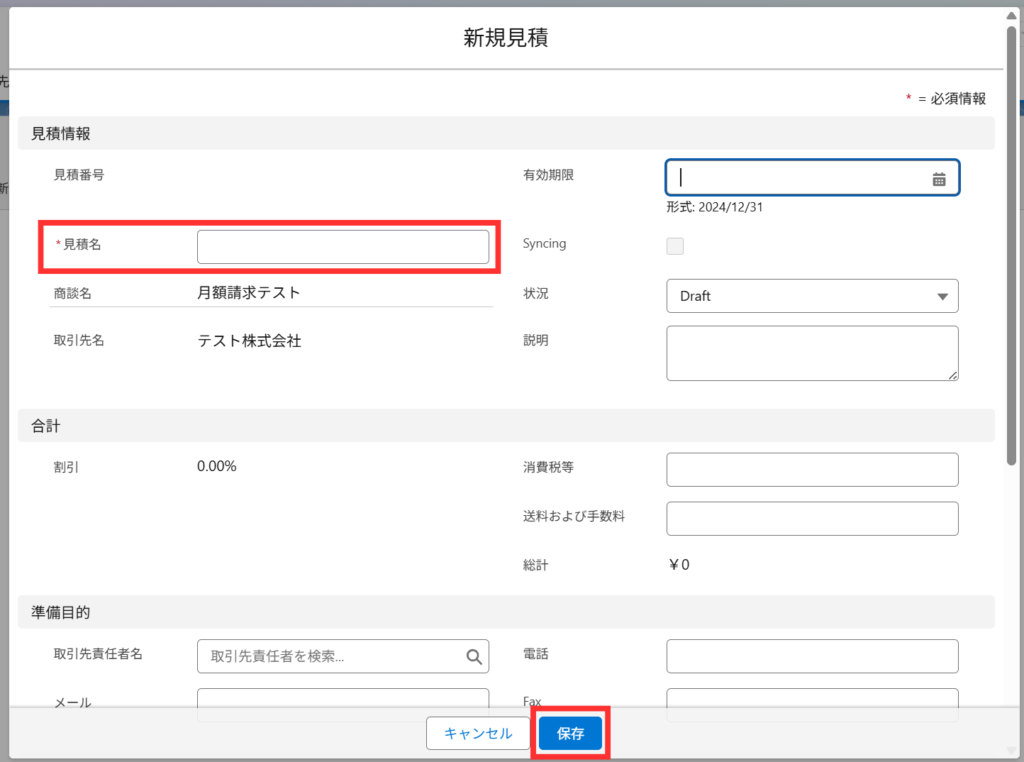
Task: Click the 送料および手数料 input field
Action: coord(812,518)
